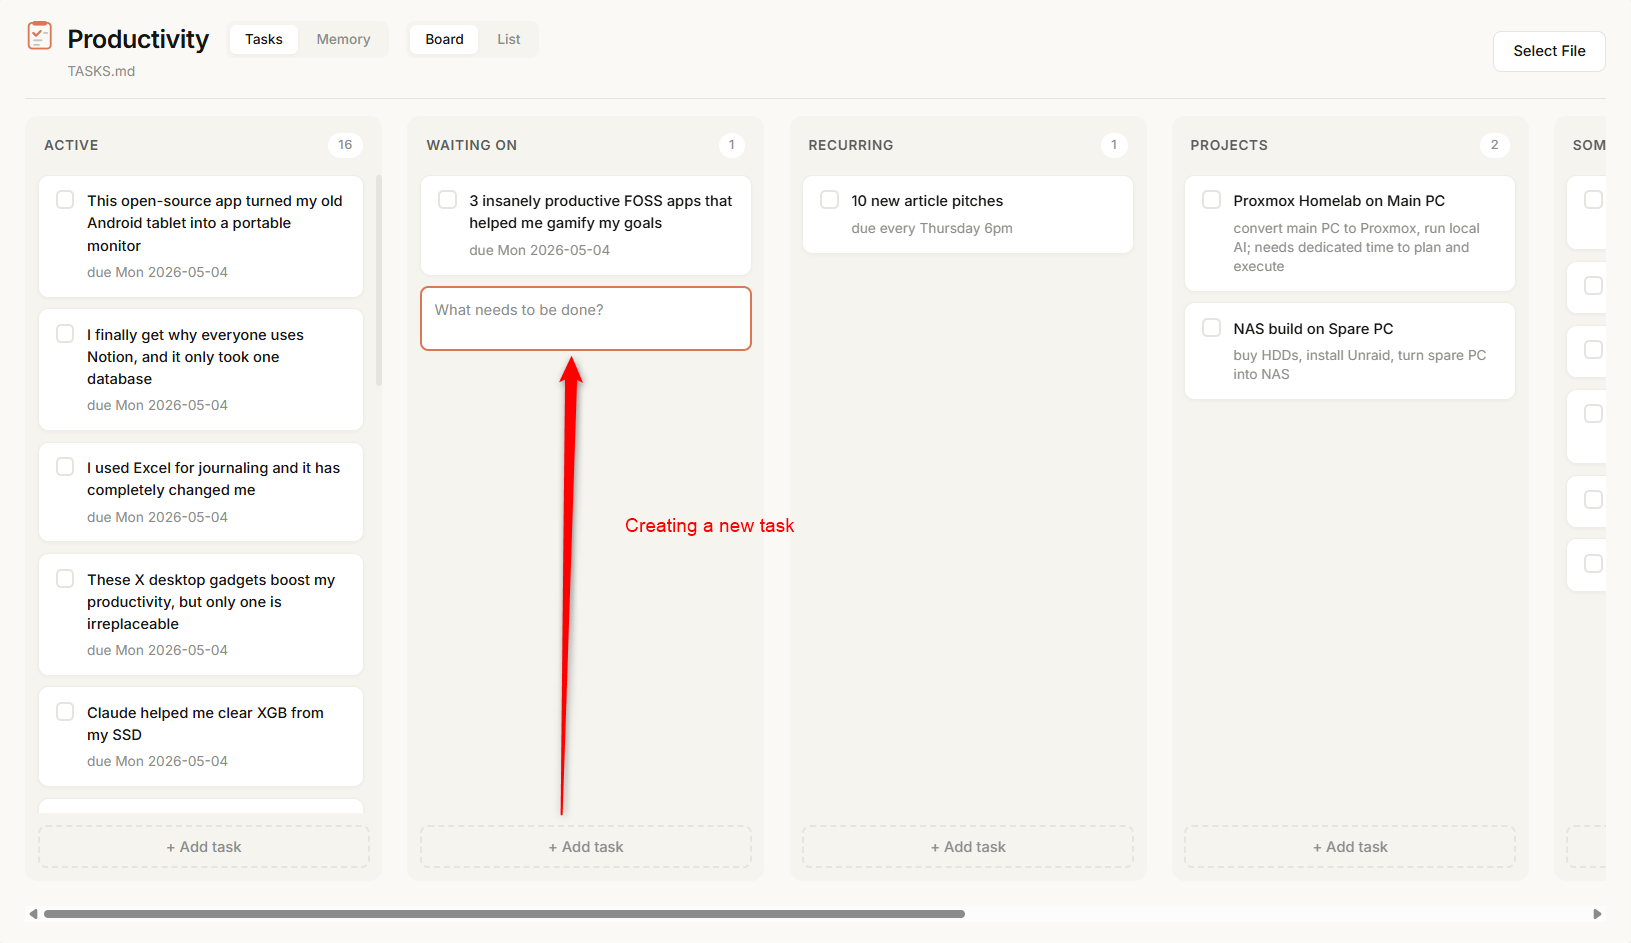Click the RECURRING column header
The image size is (1631, 943).
click(851, 145)
